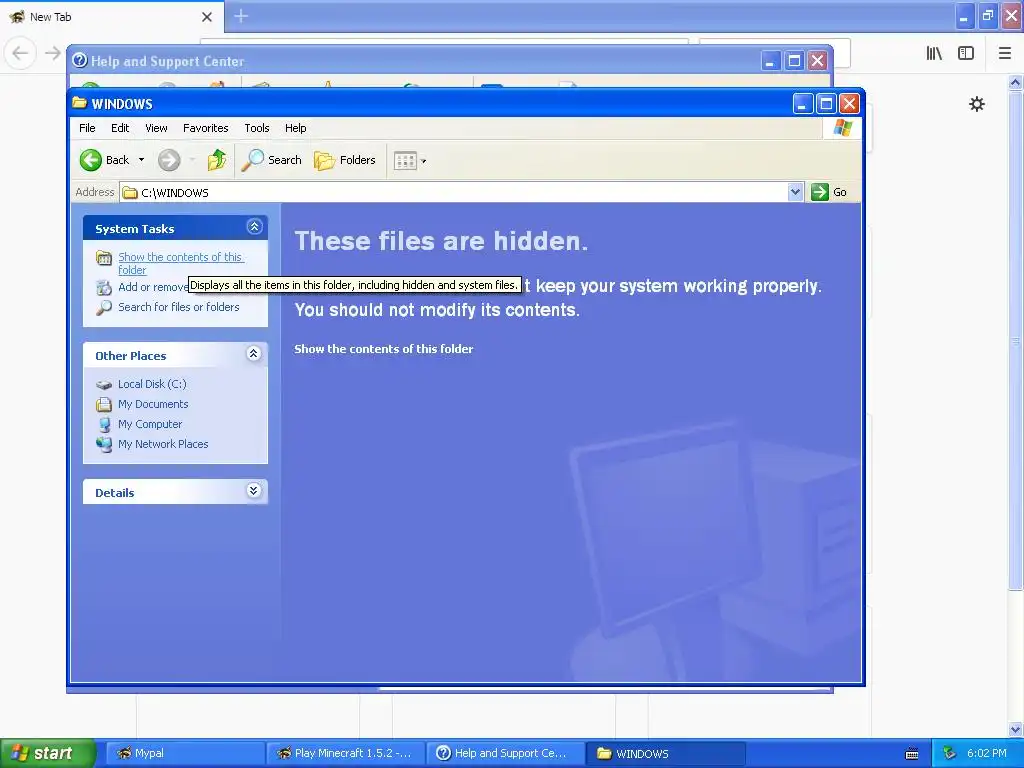This screenshot has width=1024, height=768.
Task: Click browser scrollbar up arrow
Action: pyautogui.click(x=1015, y=82)
